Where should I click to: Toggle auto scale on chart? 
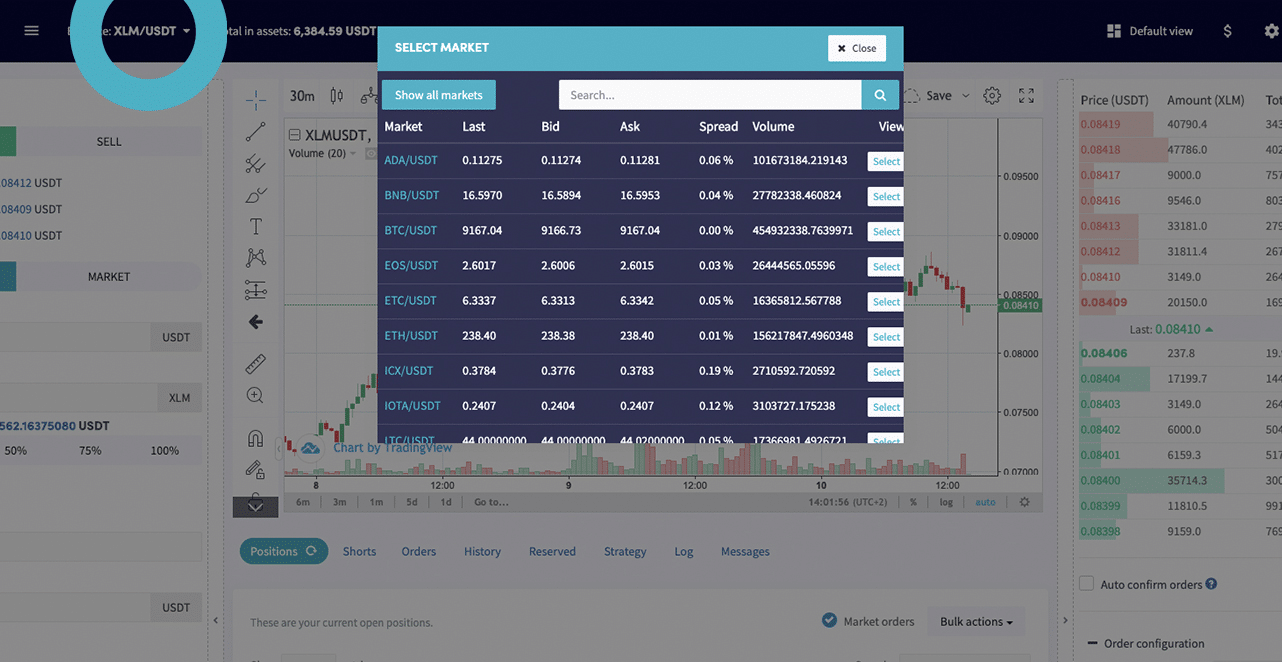point(986,502)
